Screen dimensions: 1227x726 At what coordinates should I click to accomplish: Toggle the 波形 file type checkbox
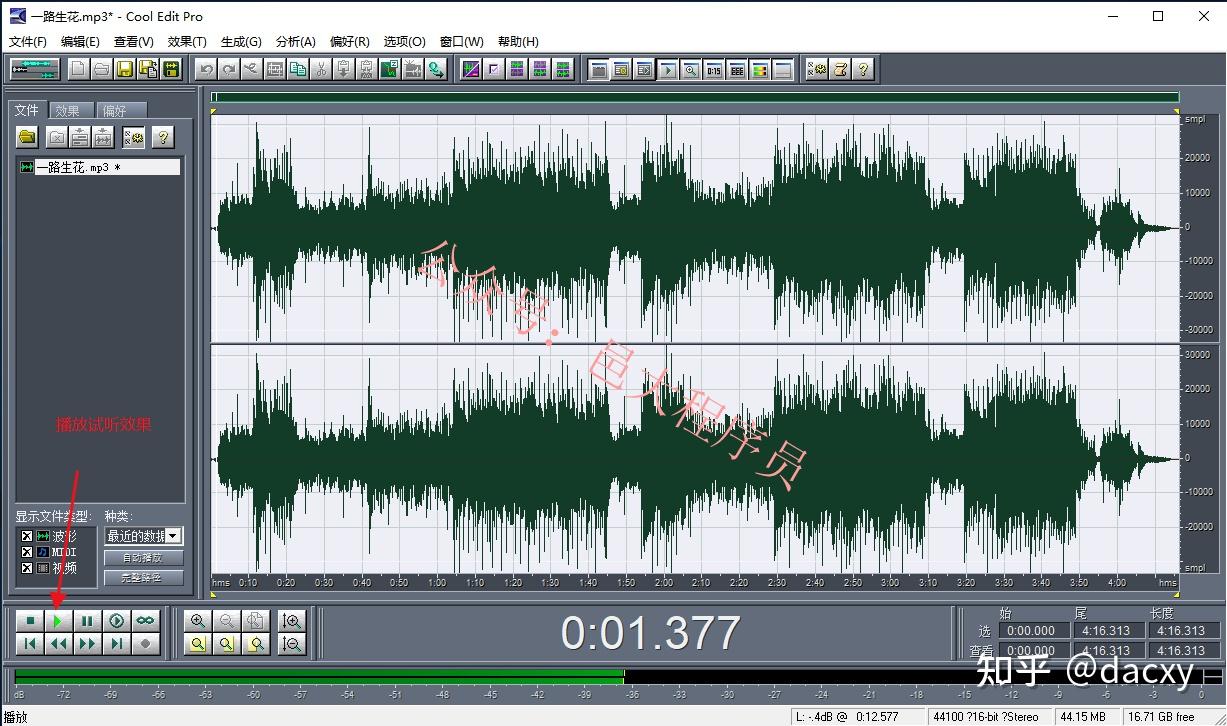pos(27,536)
